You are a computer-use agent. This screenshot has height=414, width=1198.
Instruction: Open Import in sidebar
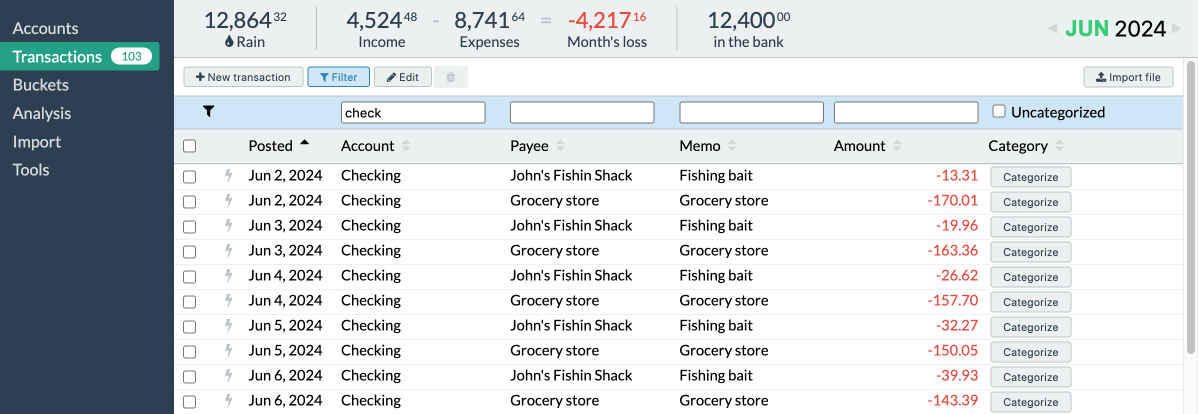point(37,141)
